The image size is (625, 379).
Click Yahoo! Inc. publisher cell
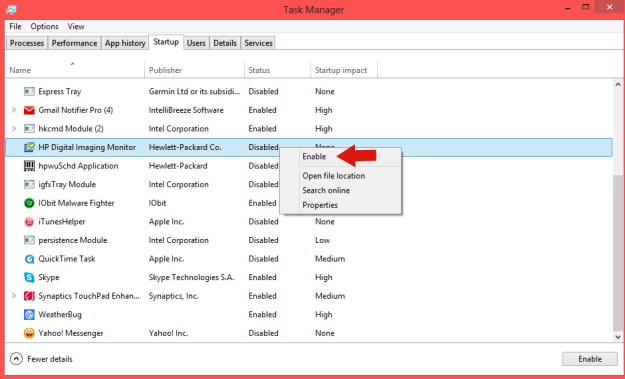(168, 333)
